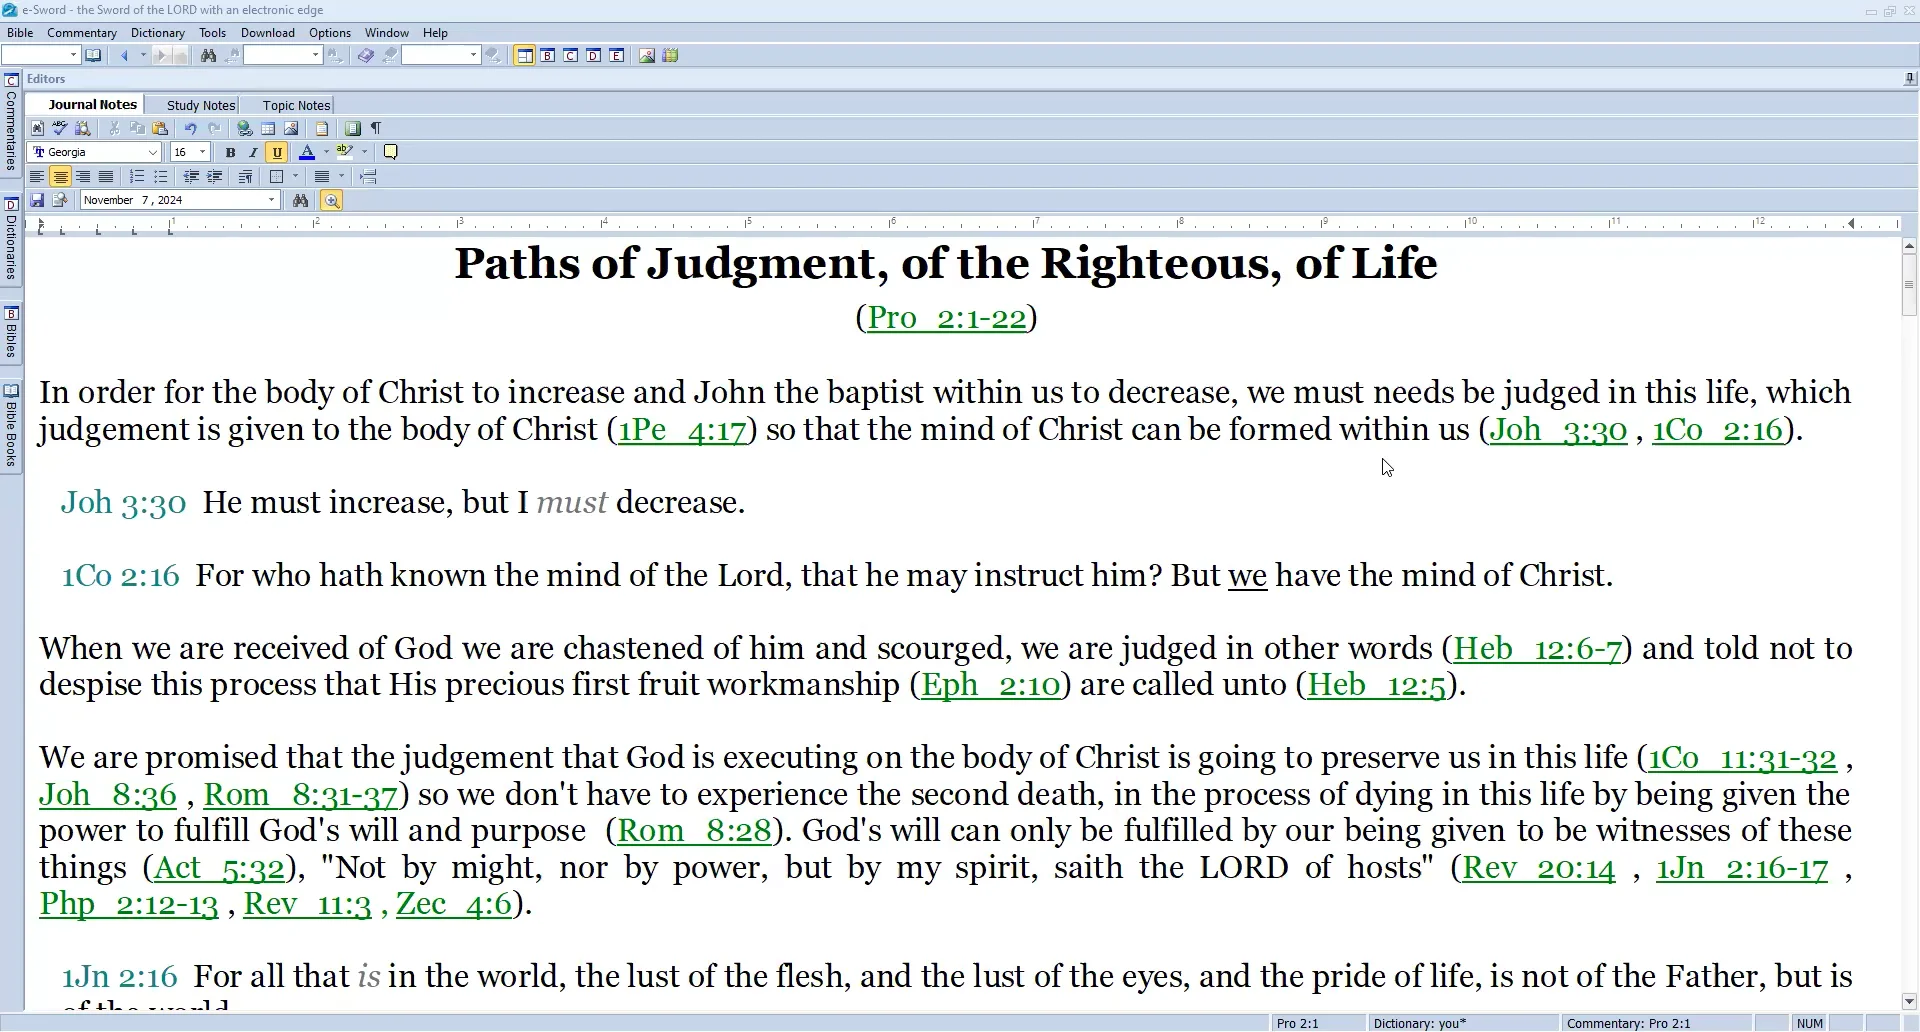Open the Insert Table tool

coord(269,129)
